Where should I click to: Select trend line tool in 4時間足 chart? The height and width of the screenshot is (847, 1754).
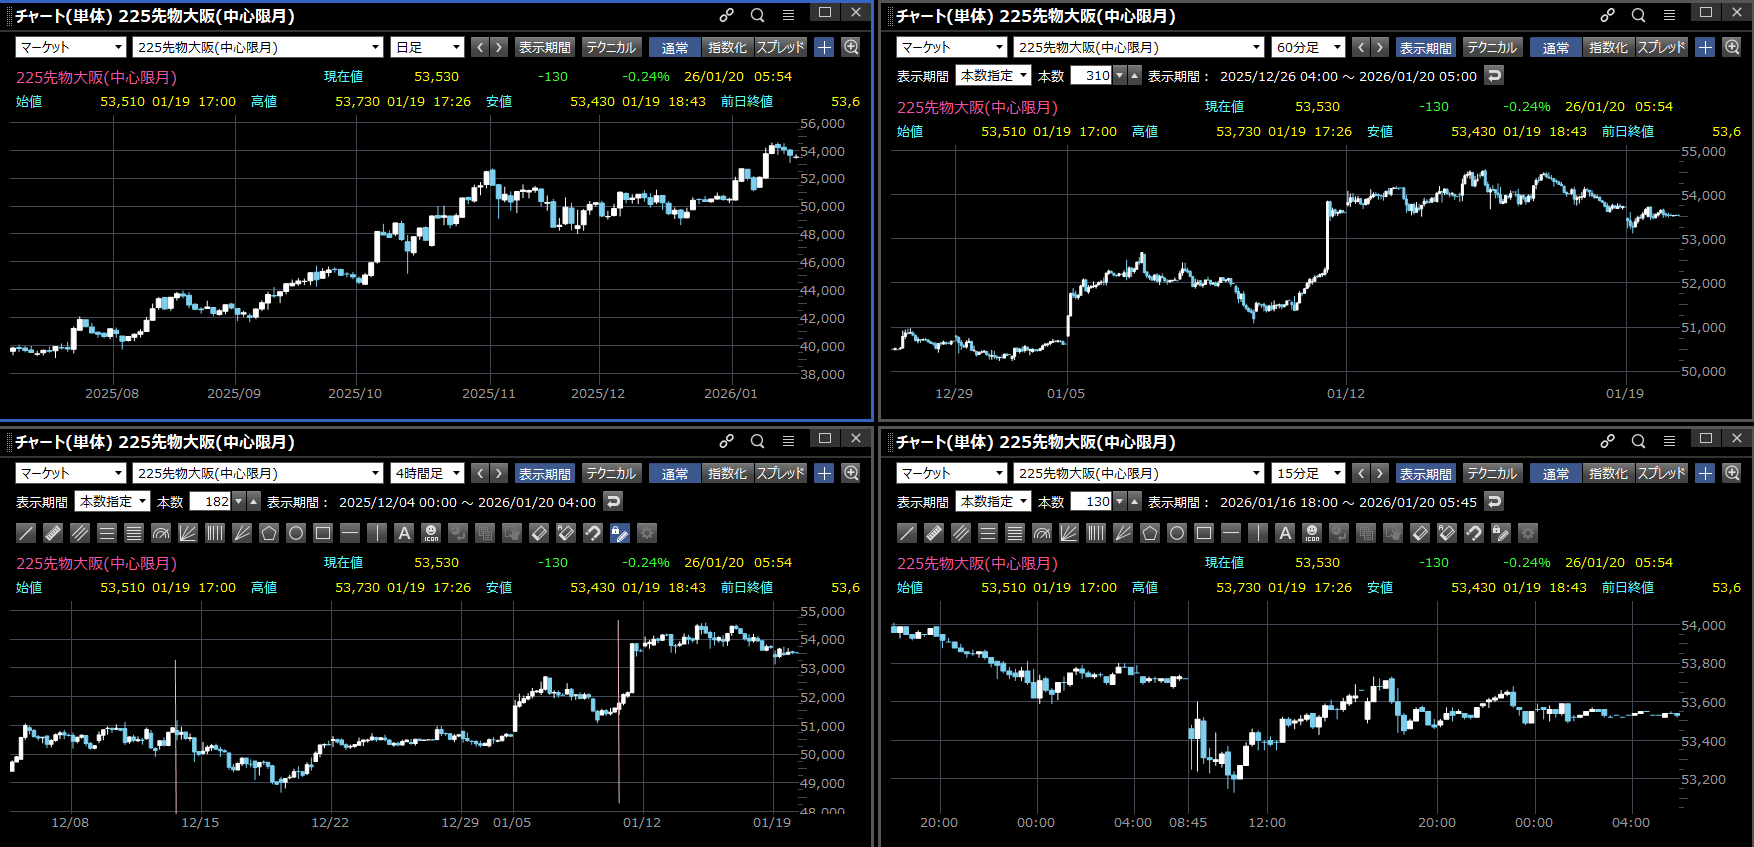pos(26,533)
